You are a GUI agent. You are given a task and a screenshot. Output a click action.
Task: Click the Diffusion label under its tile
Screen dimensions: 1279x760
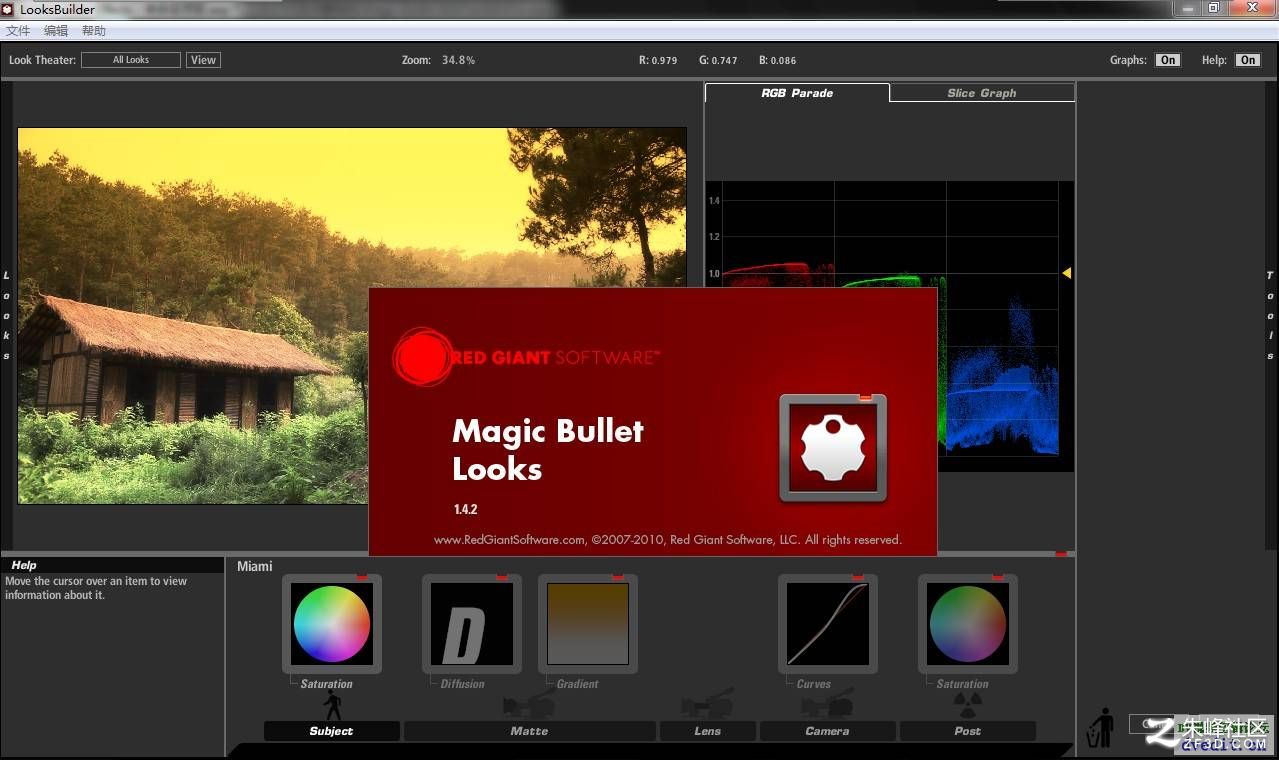coord(463,684)
